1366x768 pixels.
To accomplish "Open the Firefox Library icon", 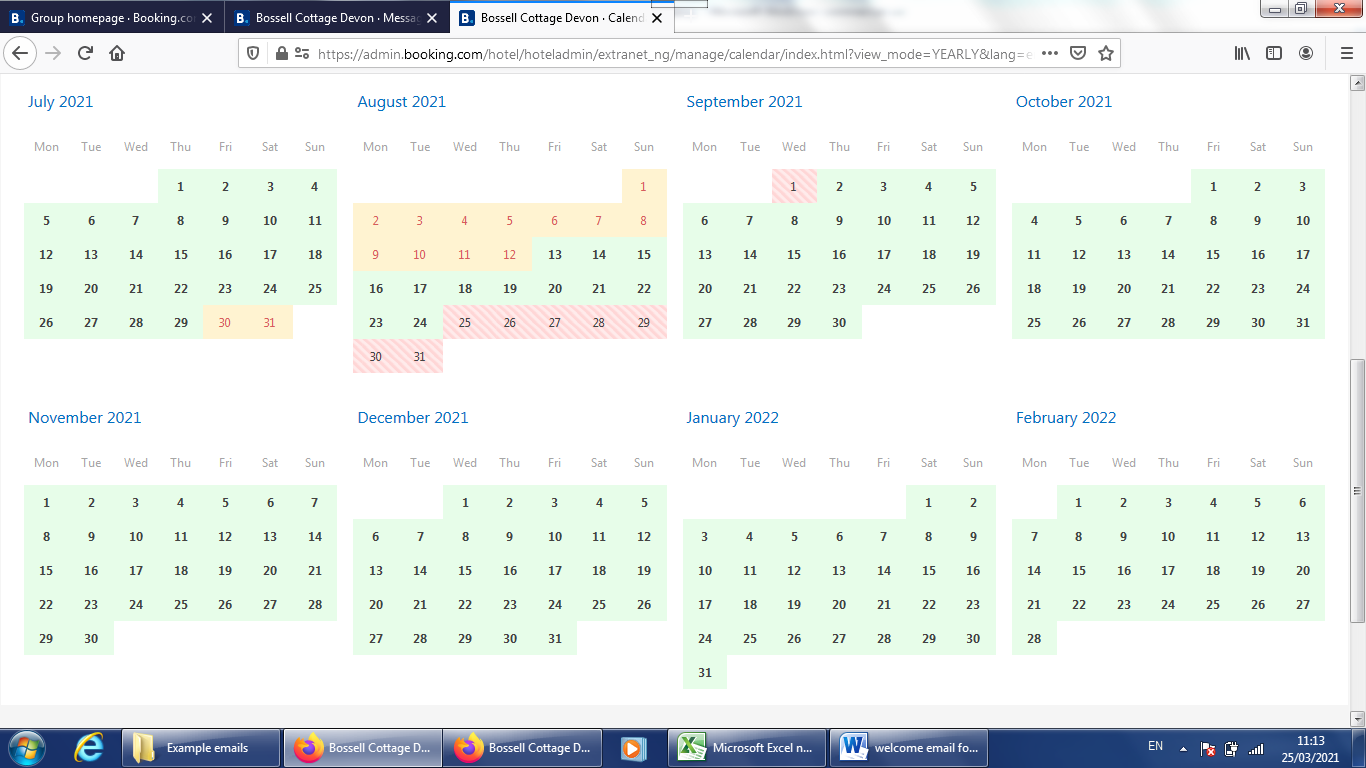I will tap(1242, 53).
